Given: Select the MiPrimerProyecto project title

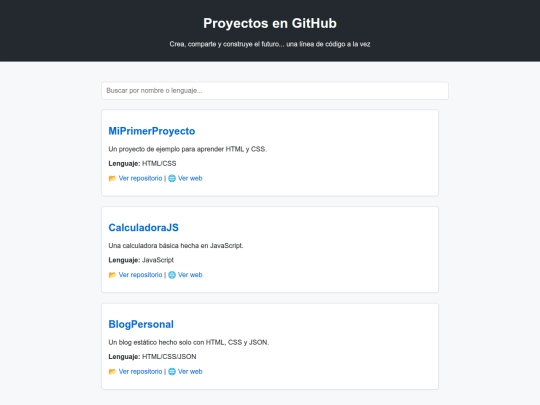Looking at the screenshot, I should click(152, 131).
